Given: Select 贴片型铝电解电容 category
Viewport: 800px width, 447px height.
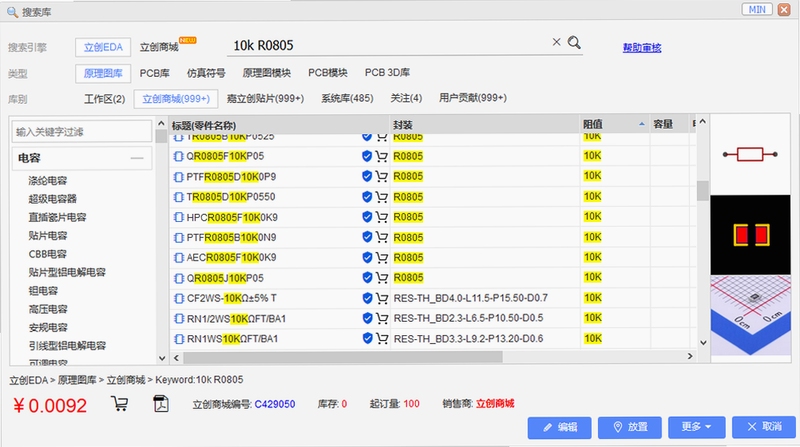Looking at the screenshot, I should [x=67, y=272].
